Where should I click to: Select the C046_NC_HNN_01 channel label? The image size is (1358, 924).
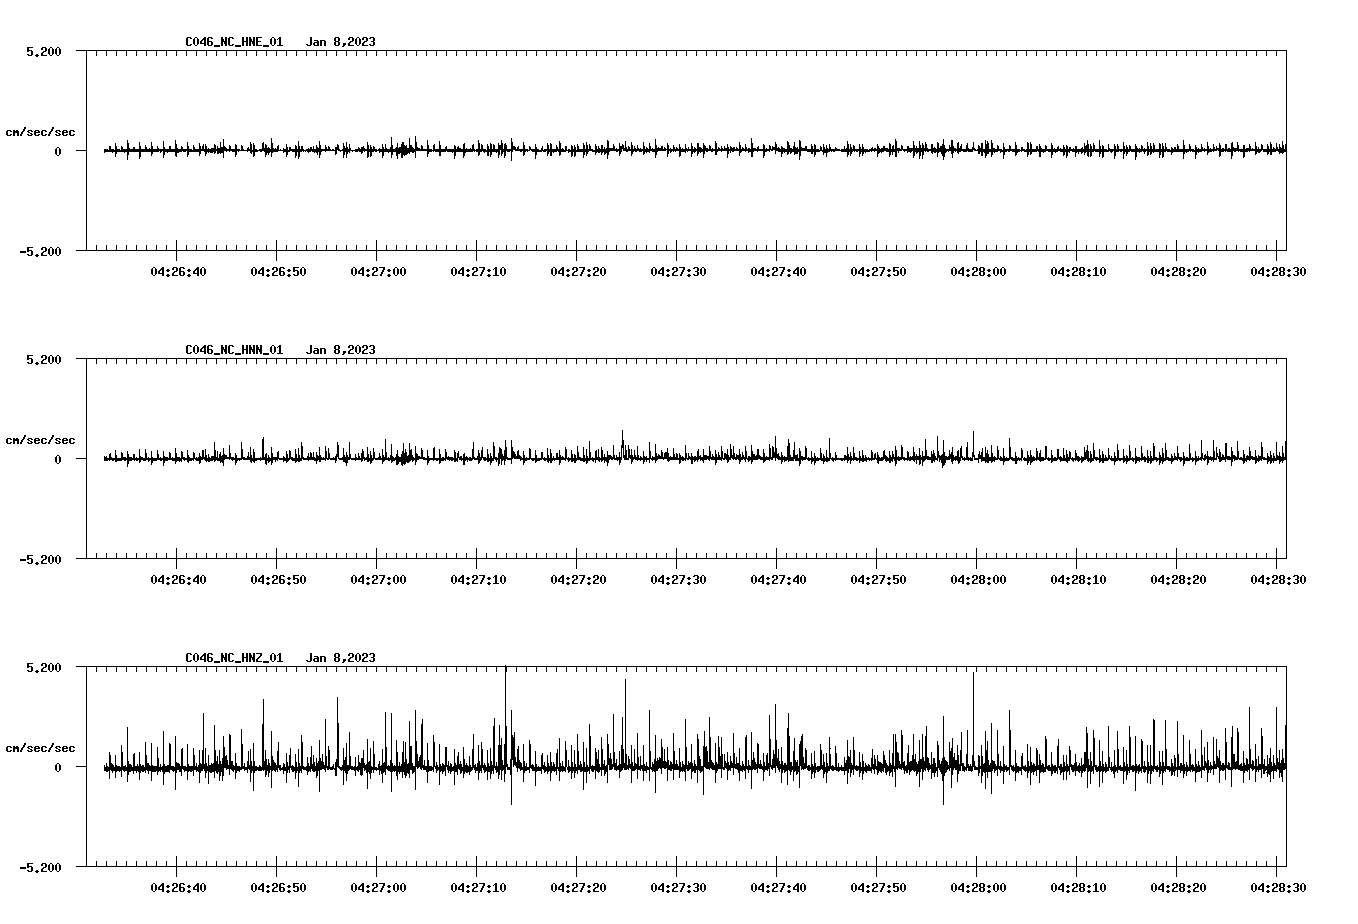[232, 350]
